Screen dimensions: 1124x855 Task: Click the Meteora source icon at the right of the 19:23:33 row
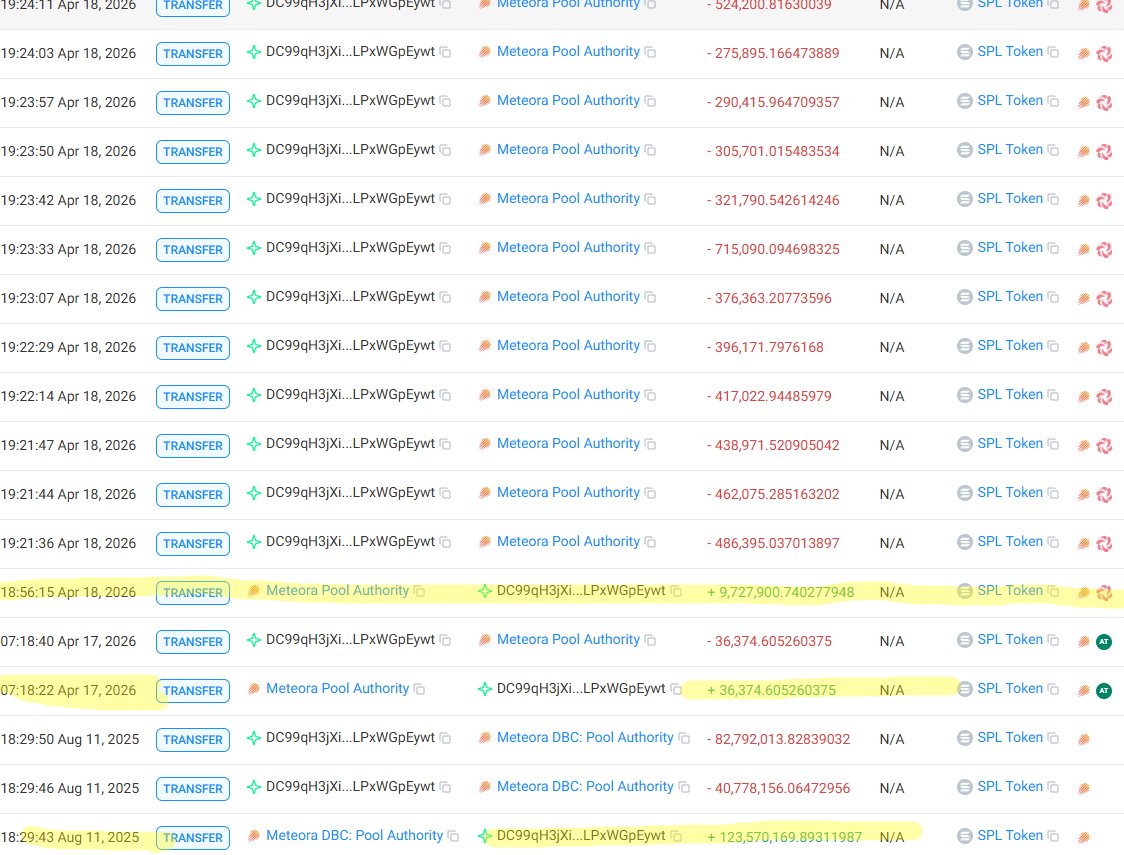pyautogui.click(x=1084, y=249)
